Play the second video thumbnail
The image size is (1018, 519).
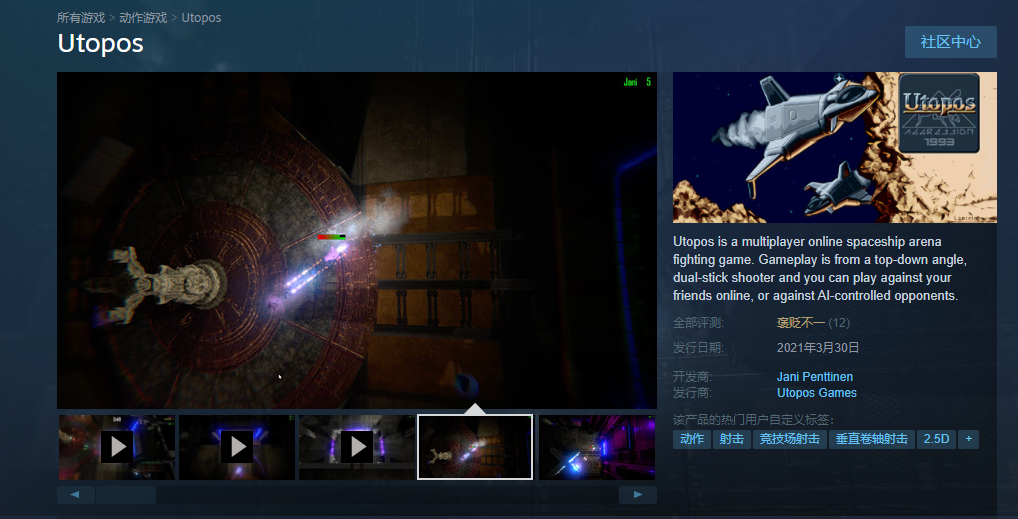coord(237,447)
